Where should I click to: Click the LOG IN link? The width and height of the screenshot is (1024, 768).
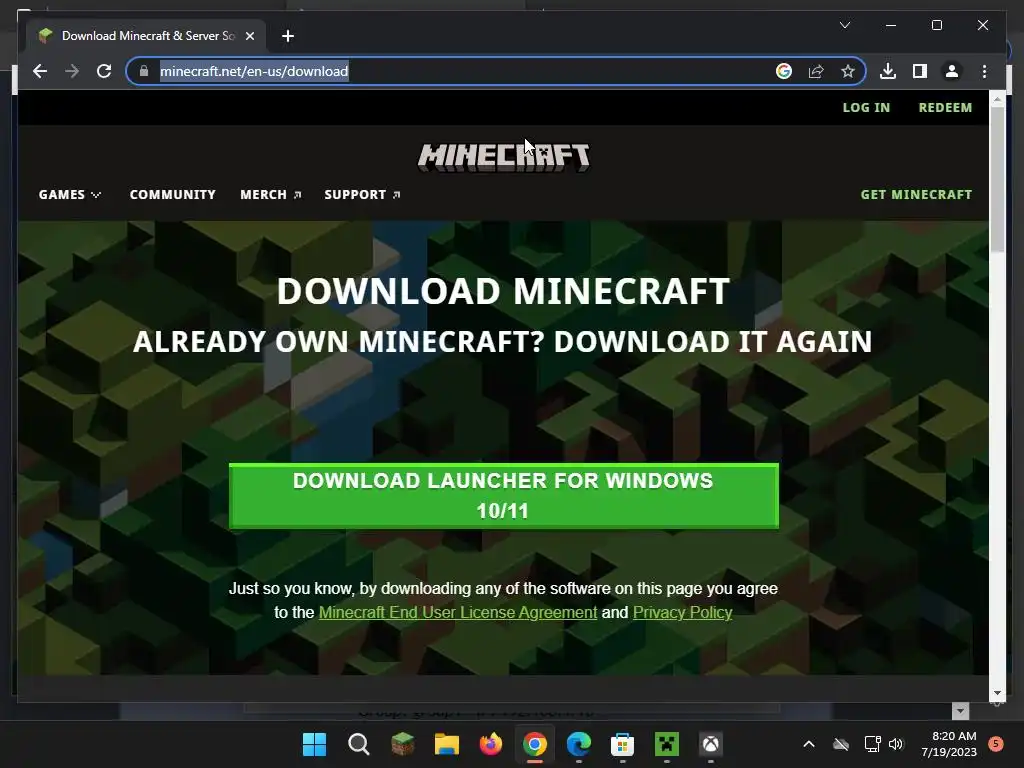[x=866, y=107]
